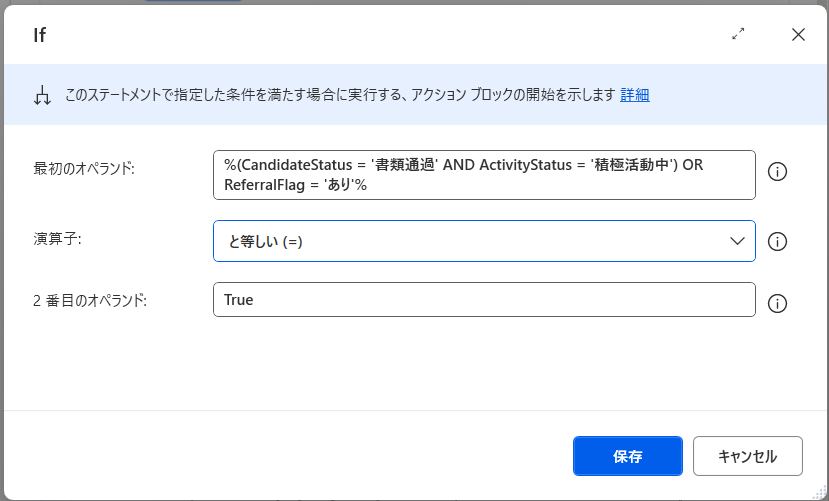The image size is (829, 501).
Task: Open the と等しい (=) operator dropdown
Action: point(470,241)
